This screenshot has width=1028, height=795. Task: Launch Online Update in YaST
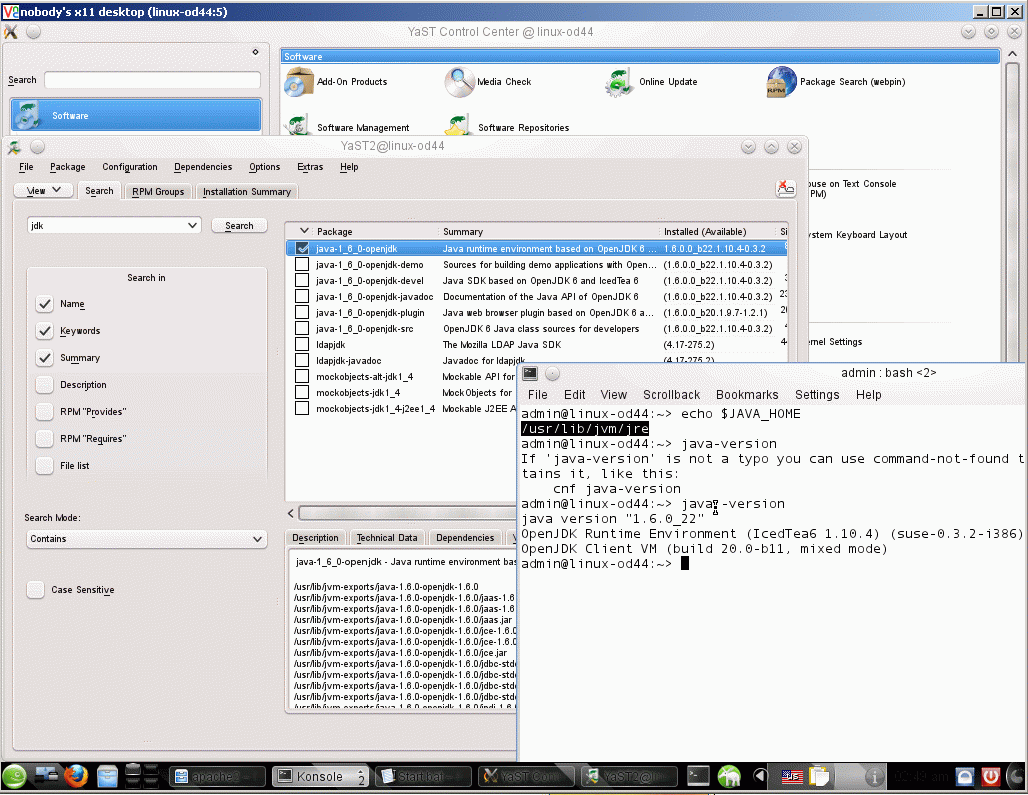pos(651,82)
